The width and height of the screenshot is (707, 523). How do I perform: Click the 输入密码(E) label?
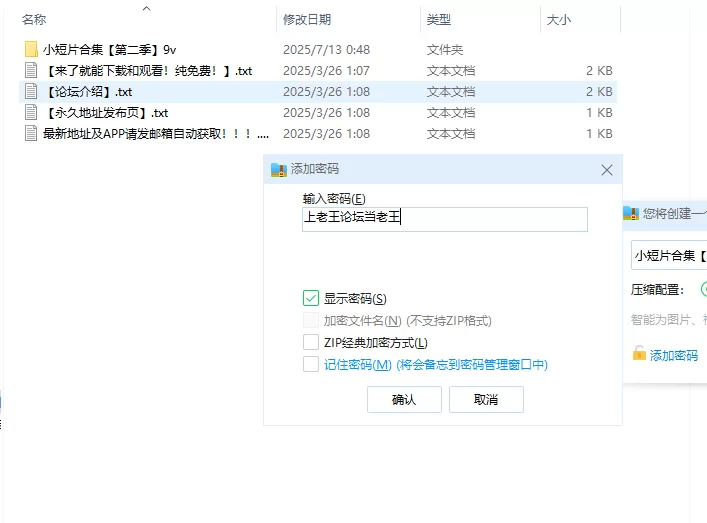[x=334, y=198]
